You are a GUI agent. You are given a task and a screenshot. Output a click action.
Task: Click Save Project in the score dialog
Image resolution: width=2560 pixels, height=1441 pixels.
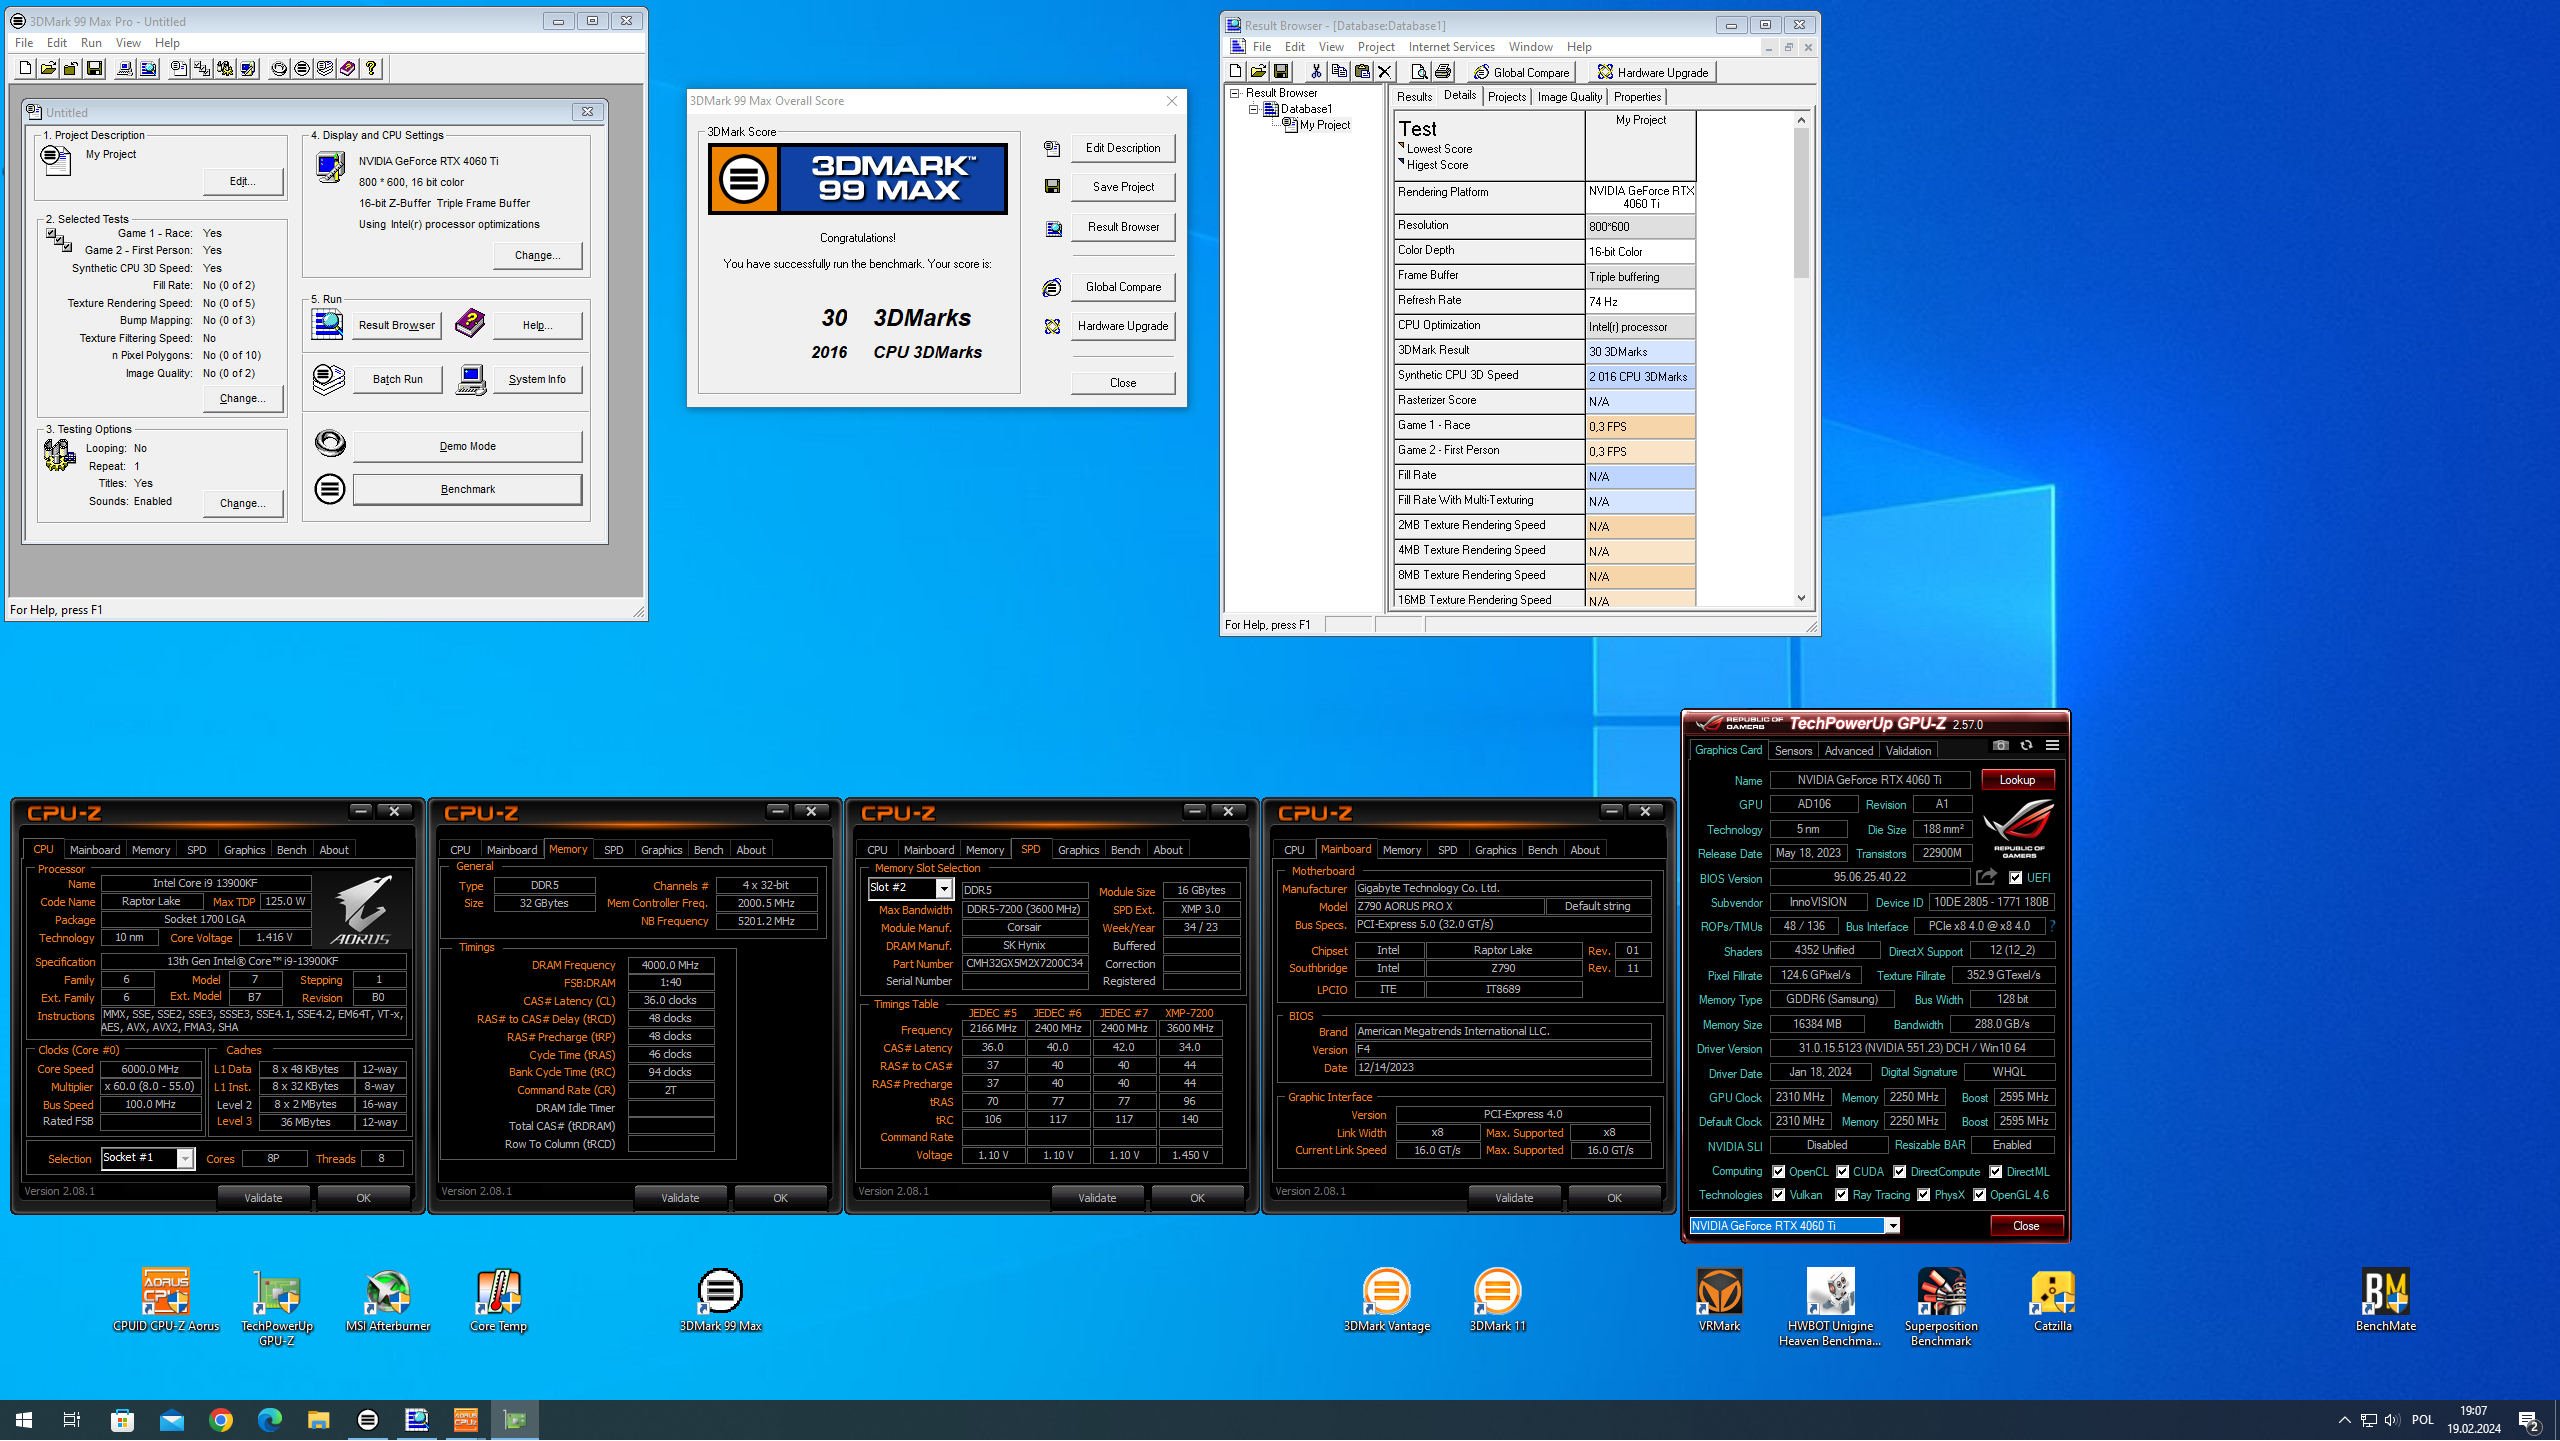click(1123, 187)
